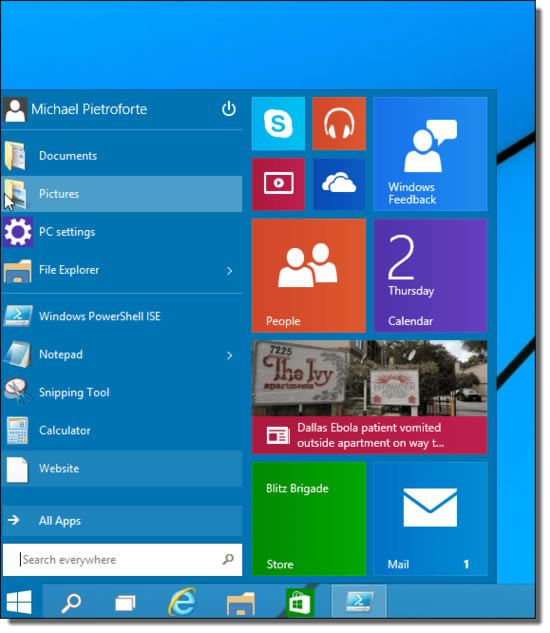Open the Skype tile
This screenshot has height=633, width=550.
tap(278, 123)
